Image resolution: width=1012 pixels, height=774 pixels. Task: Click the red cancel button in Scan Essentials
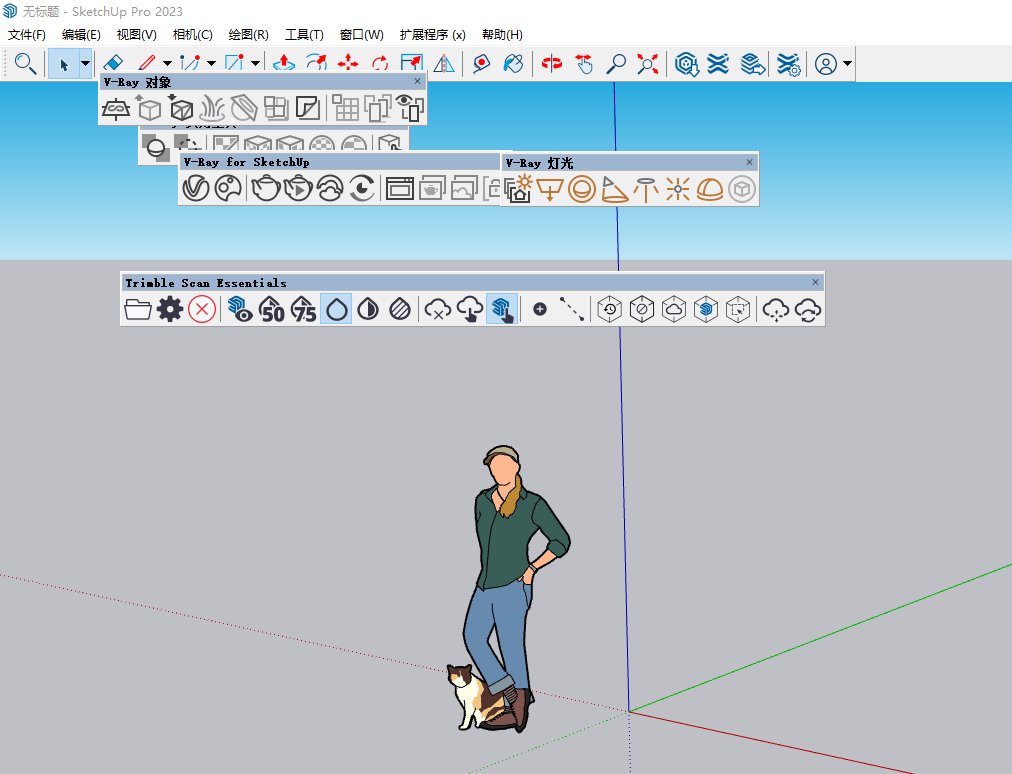tap(200, 309)
